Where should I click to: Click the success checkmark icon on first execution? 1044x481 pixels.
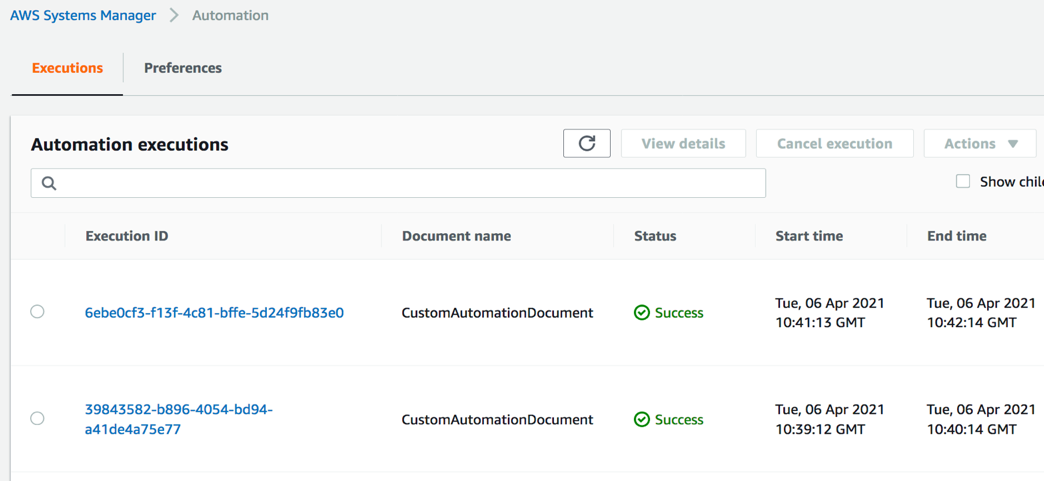(642, 313)
